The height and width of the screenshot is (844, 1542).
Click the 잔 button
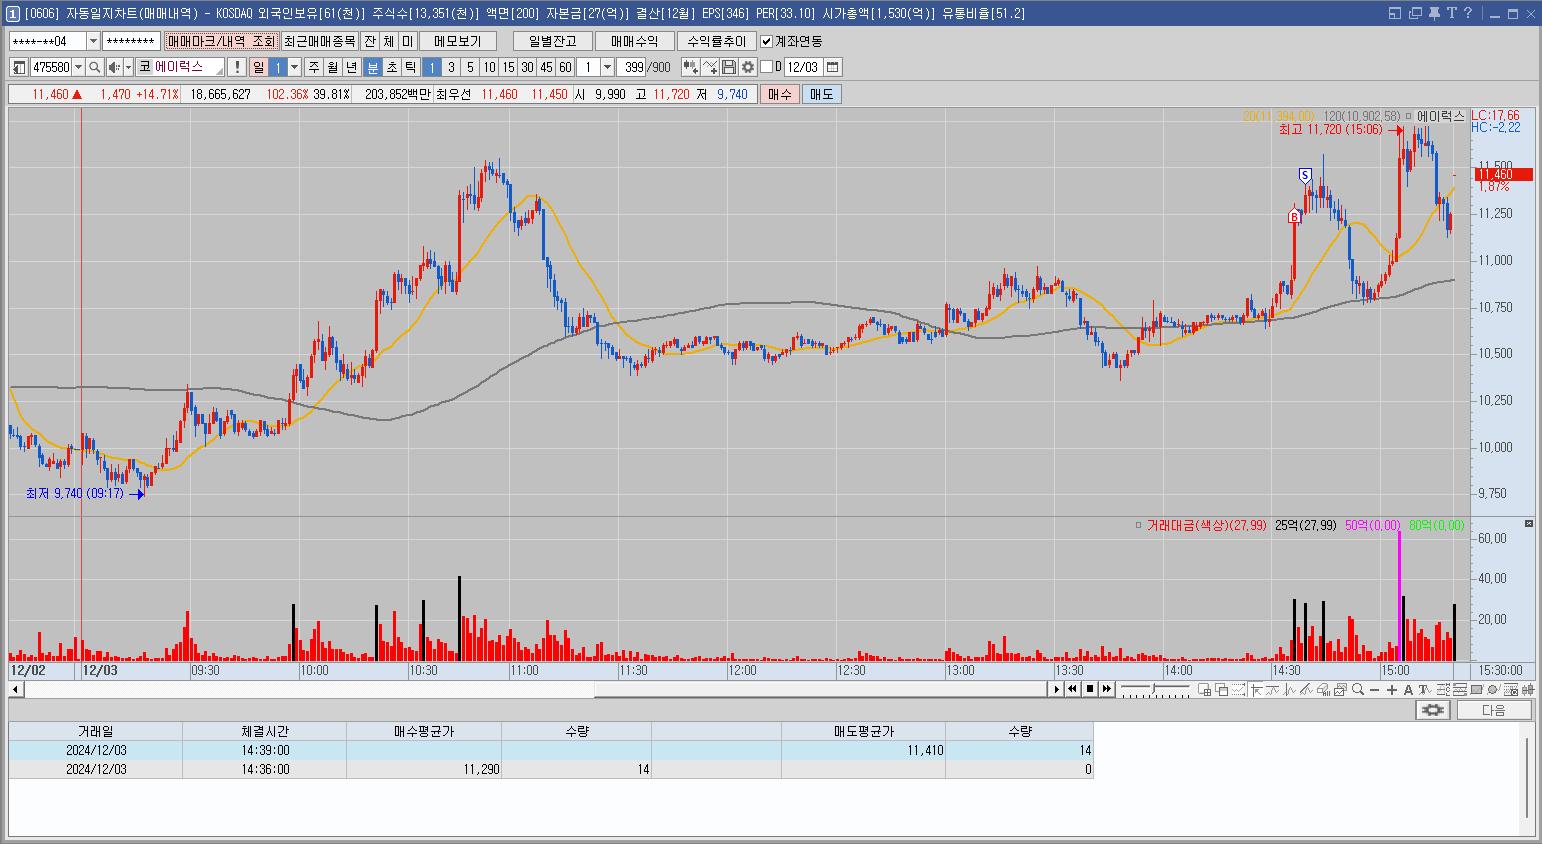(370, 41)
